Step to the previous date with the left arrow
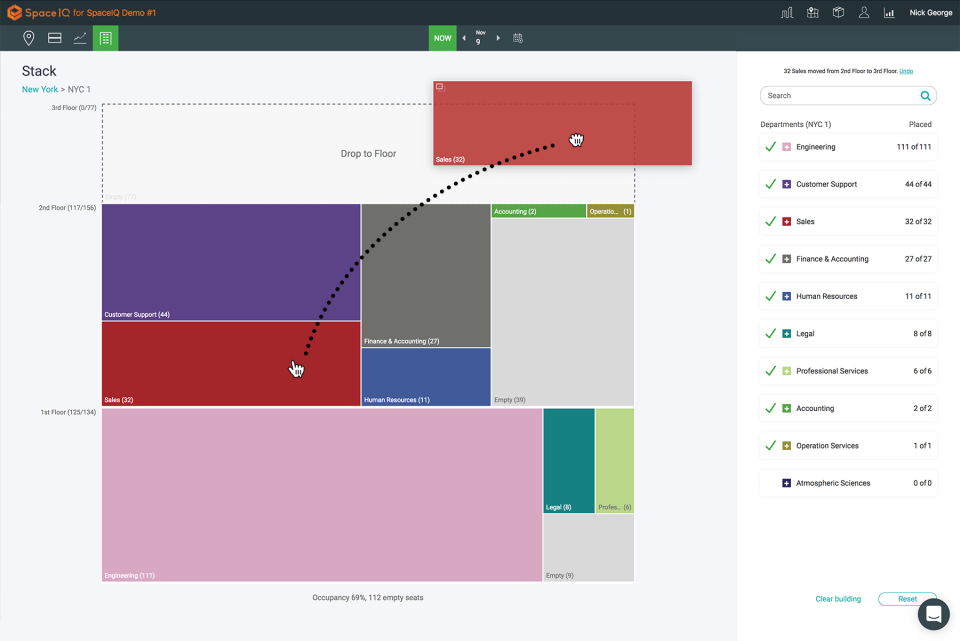Viewport: 960px width, 641px height. point(462,38)
